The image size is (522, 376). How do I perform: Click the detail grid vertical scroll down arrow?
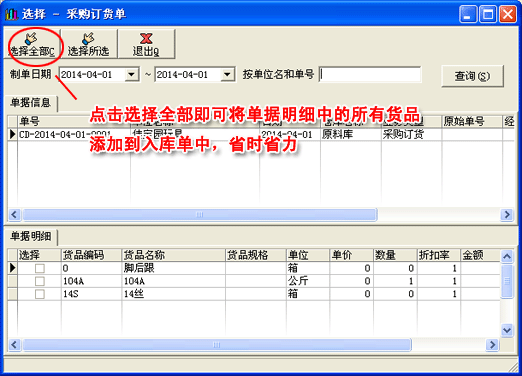tap(507, 330)
